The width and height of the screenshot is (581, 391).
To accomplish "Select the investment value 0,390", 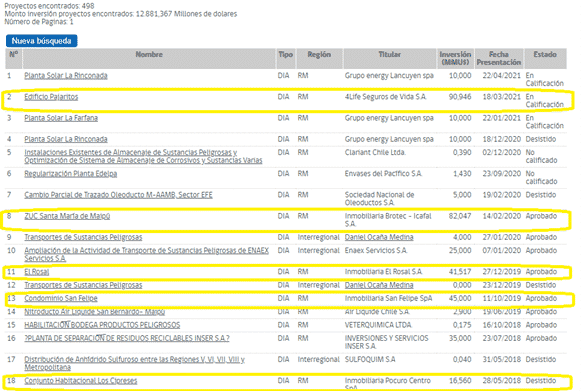I will click(462, 152).
